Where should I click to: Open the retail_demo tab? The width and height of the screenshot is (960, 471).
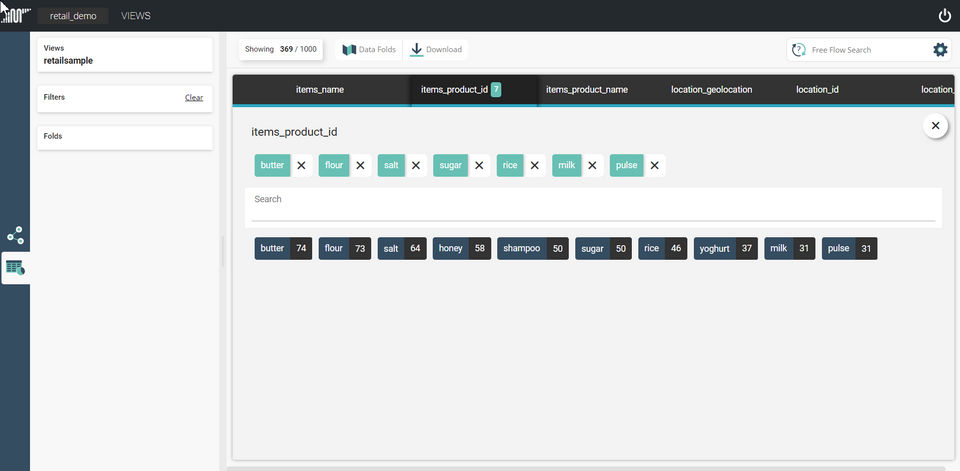73,16
